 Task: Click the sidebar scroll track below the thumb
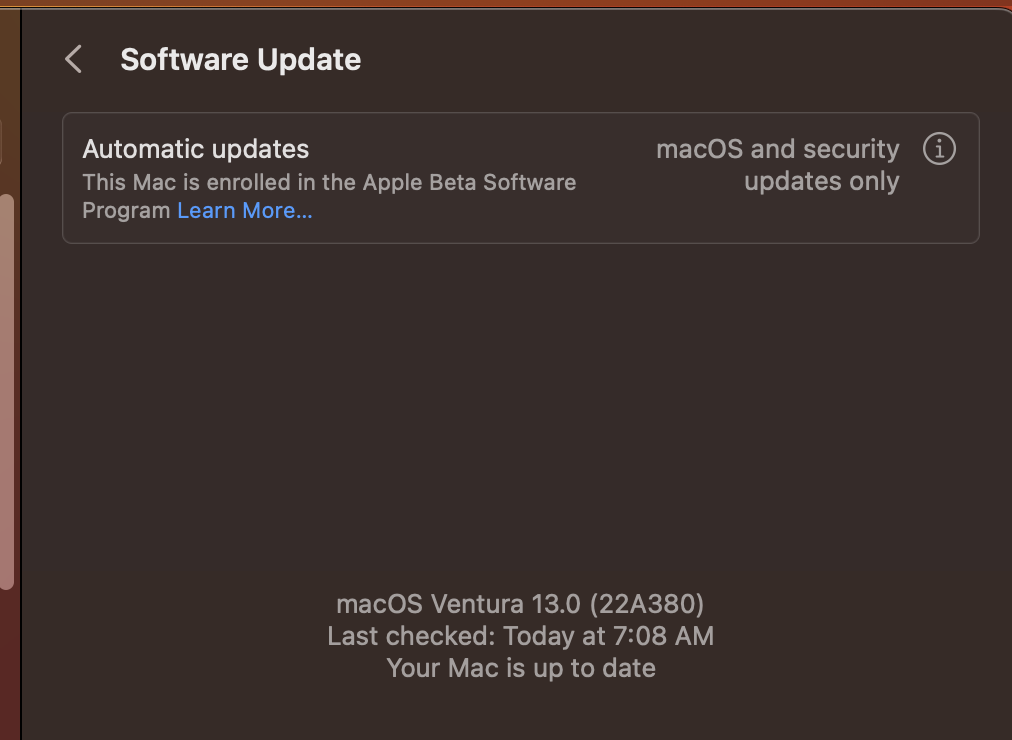coord(6,660)
